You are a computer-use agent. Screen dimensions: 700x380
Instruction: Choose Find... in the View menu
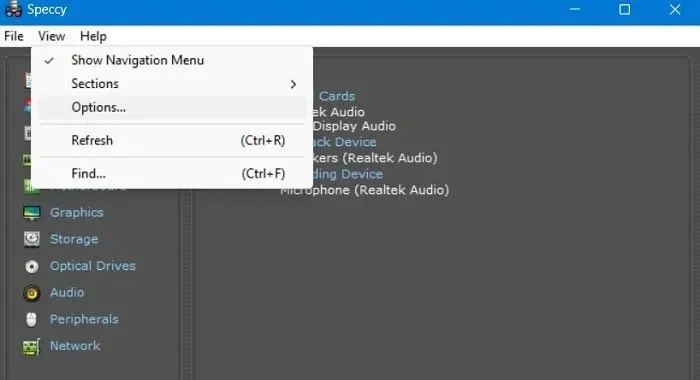(x=172, y=174)
